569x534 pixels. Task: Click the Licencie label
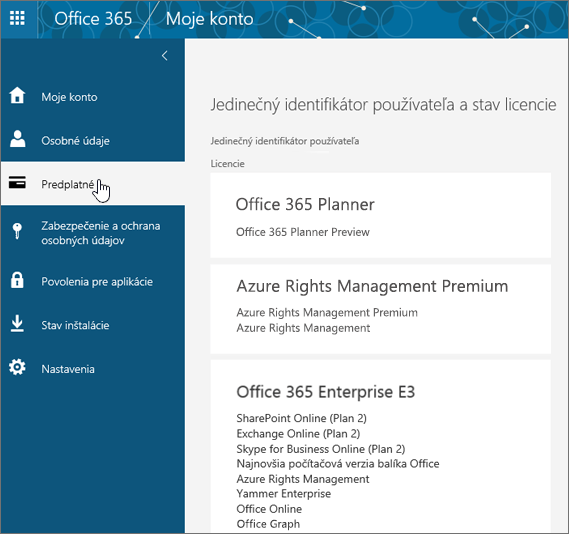click(228, 164)
